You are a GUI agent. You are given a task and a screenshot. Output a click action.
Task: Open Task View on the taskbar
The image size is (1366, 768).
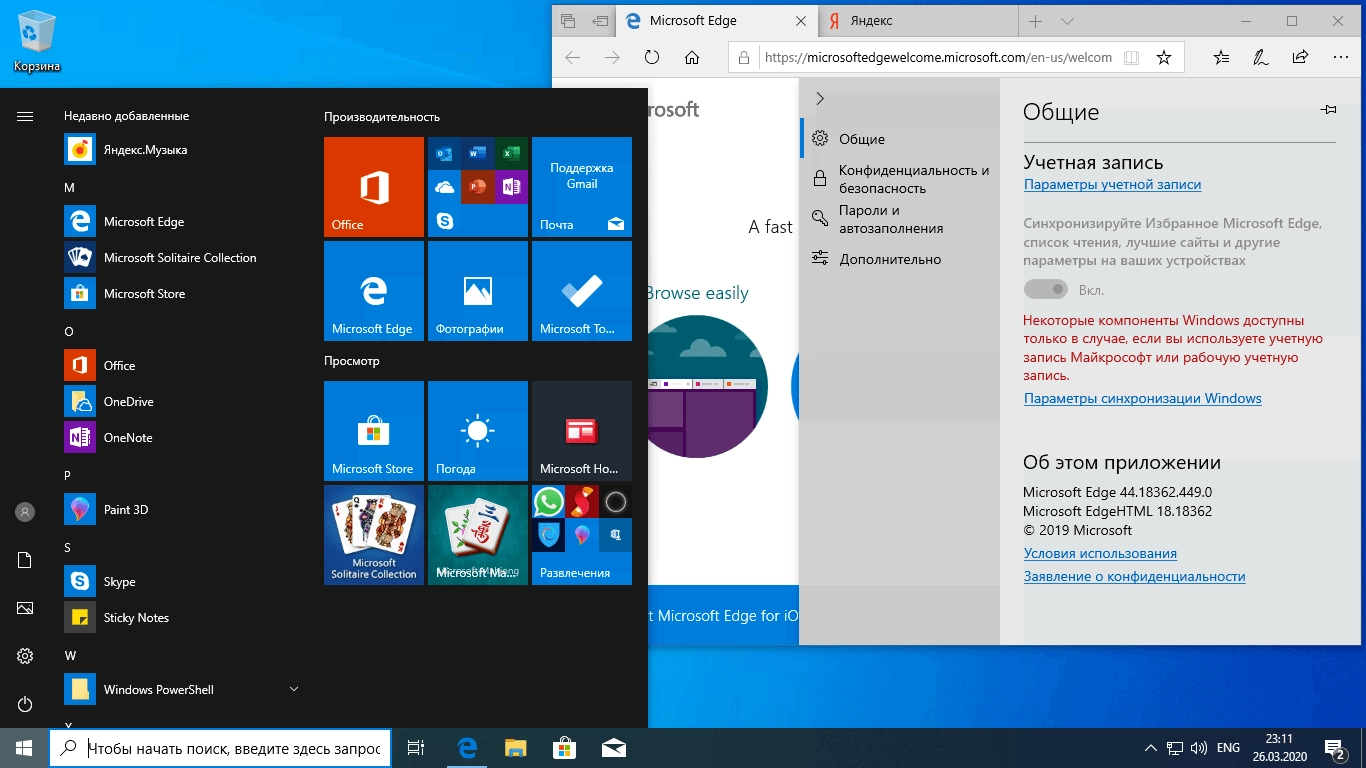[416, 748]
